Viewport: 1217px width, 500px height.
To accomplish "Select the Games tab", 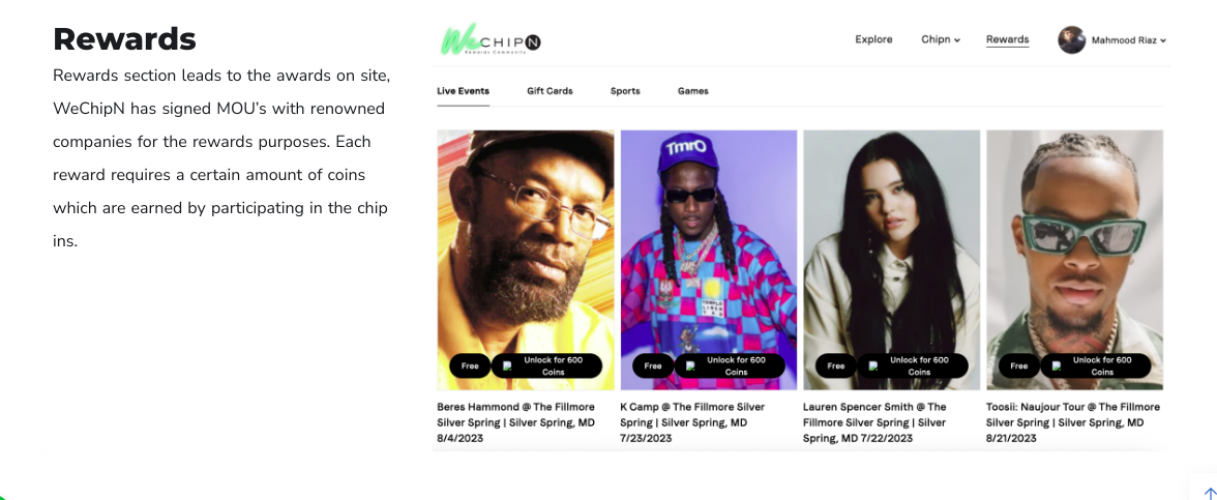I will pos(693,91).
